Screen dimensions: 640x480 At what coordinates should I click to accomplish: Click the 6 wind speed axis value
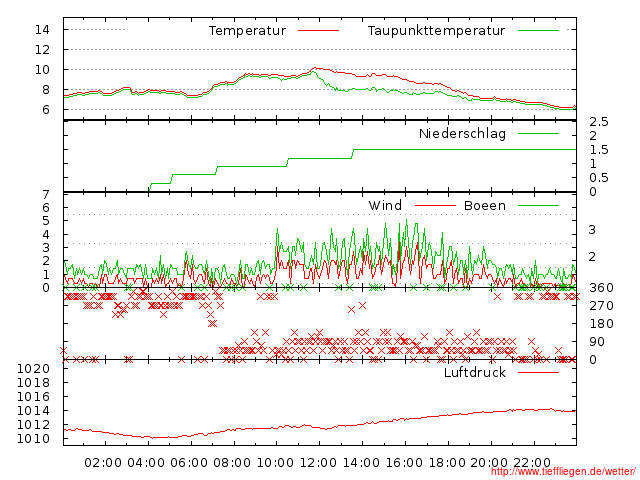point(46,208)
